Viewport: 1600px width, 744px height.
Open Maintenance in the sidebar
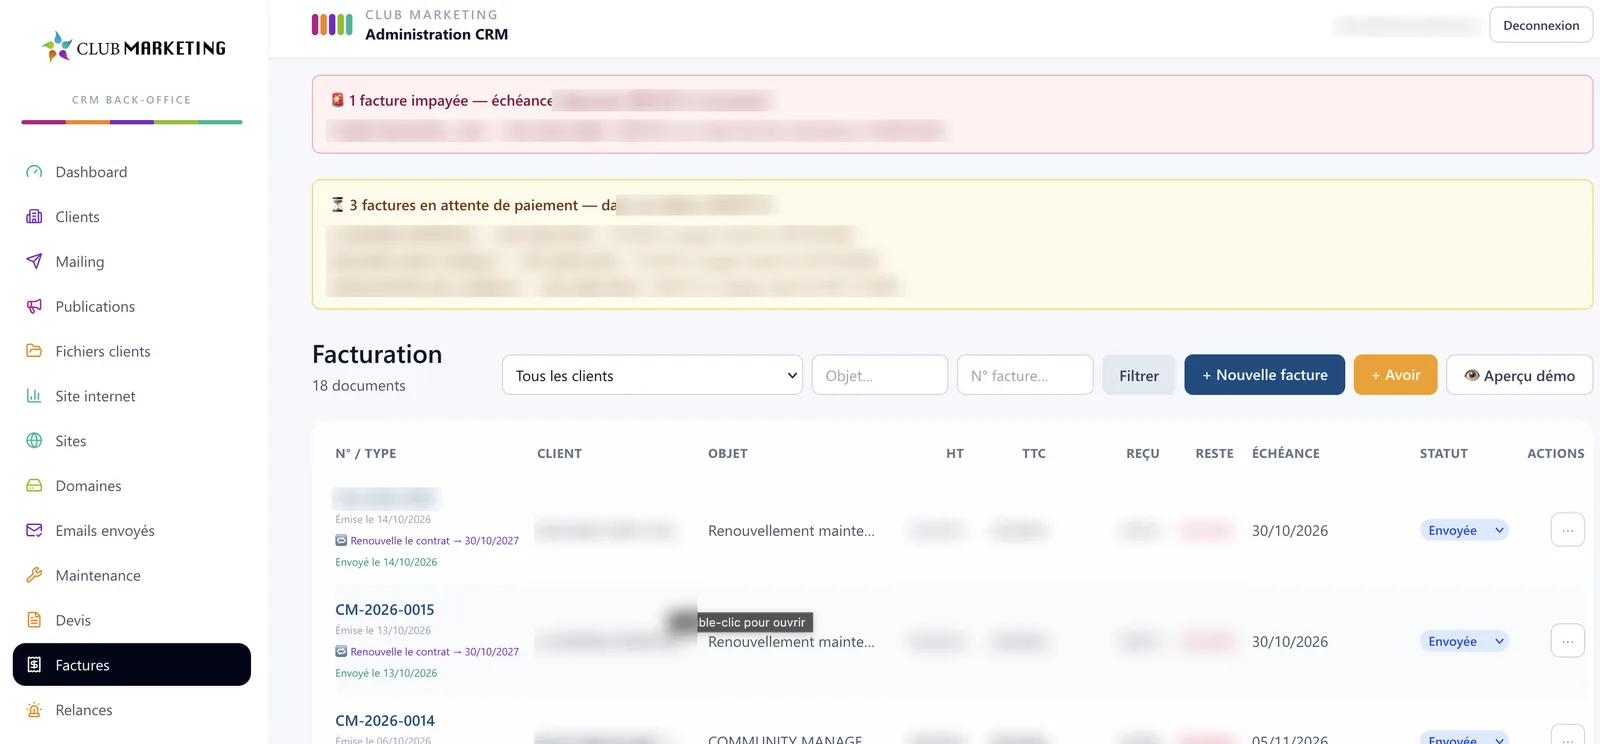click(132, 575)
